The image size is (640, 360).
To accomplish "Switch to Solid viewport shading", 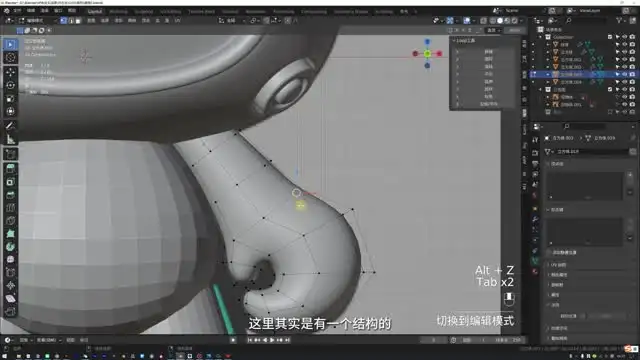I will tap(500, 20).
